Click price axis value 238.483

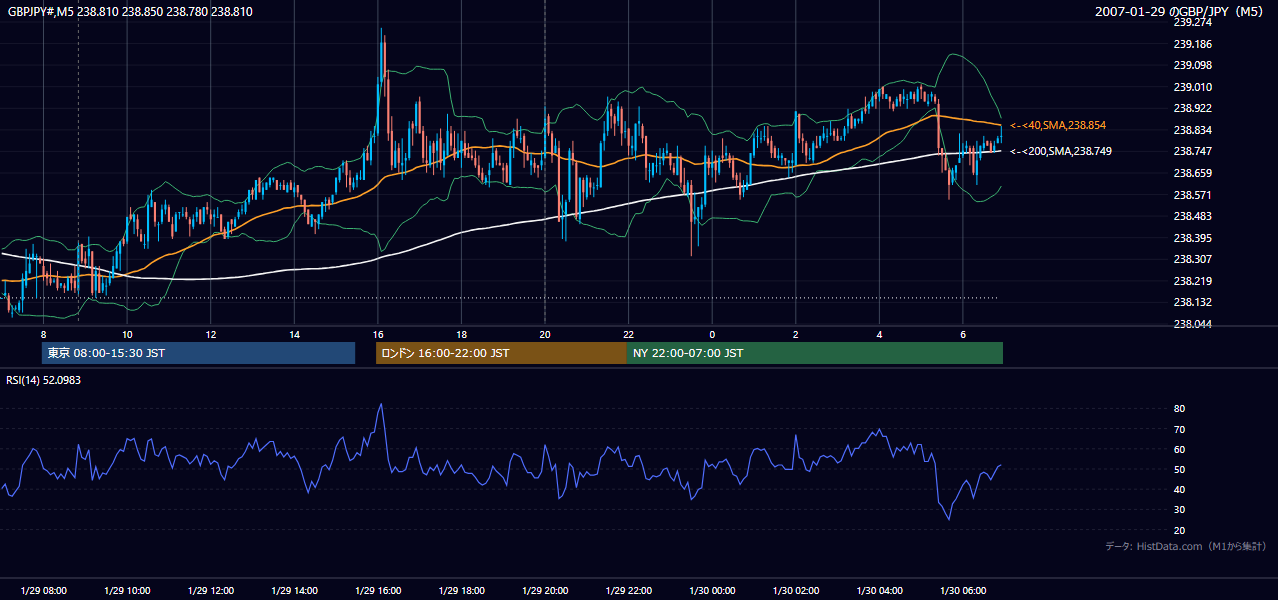point(1192,216)
